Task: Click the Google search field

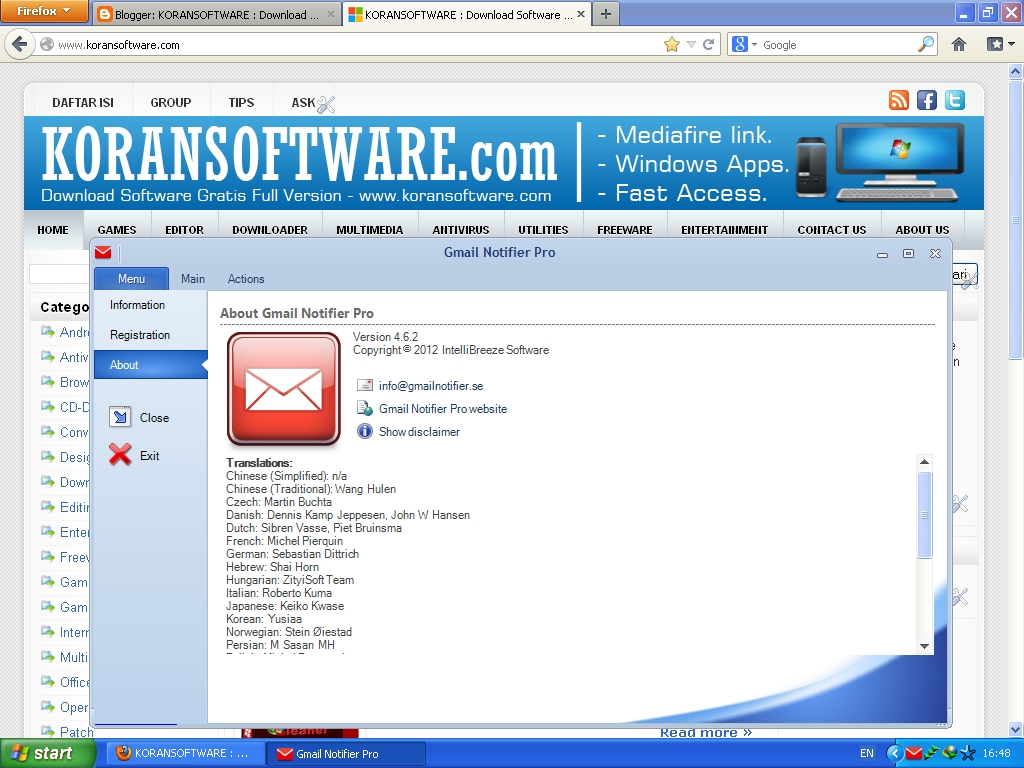Action: point(837,44)
